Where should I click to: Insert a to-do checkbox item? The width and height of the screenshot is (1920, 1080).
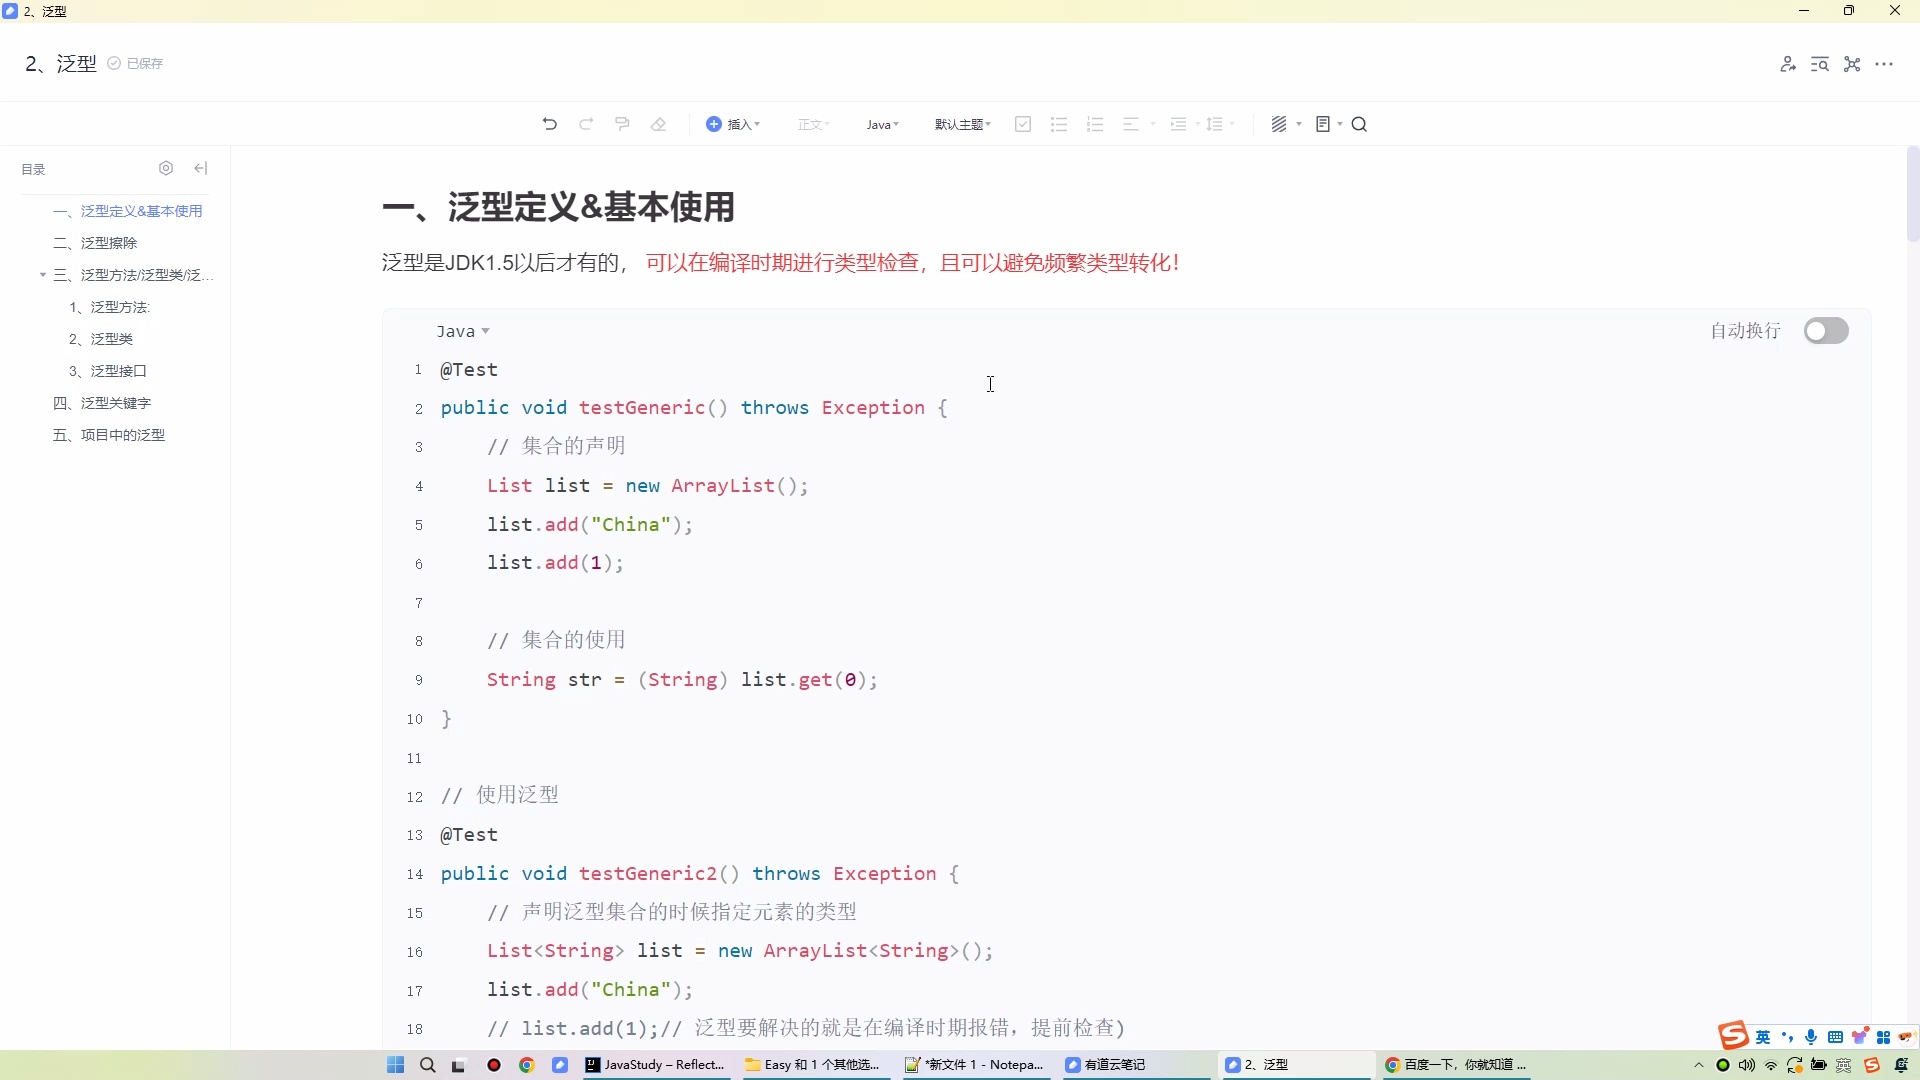[1022, 123]
